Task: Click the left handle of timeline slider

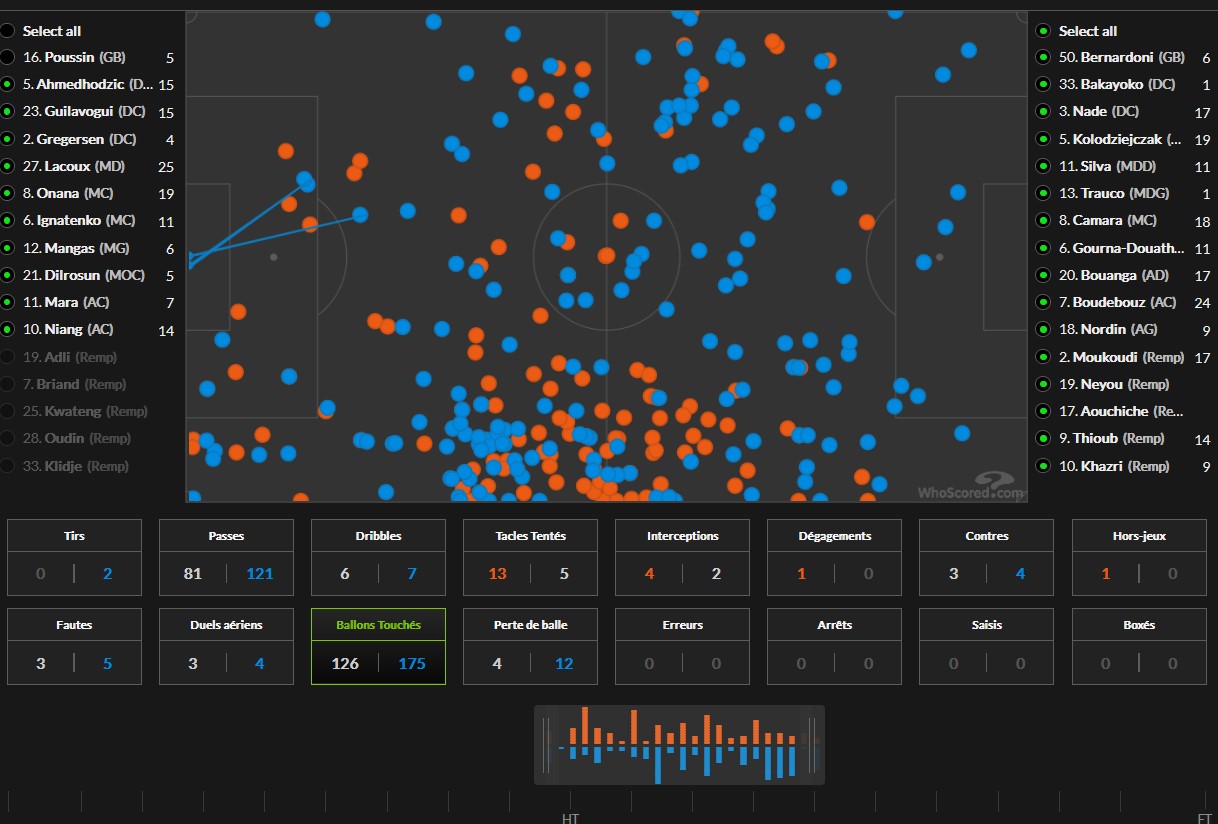Action: (x=546, y=745)
